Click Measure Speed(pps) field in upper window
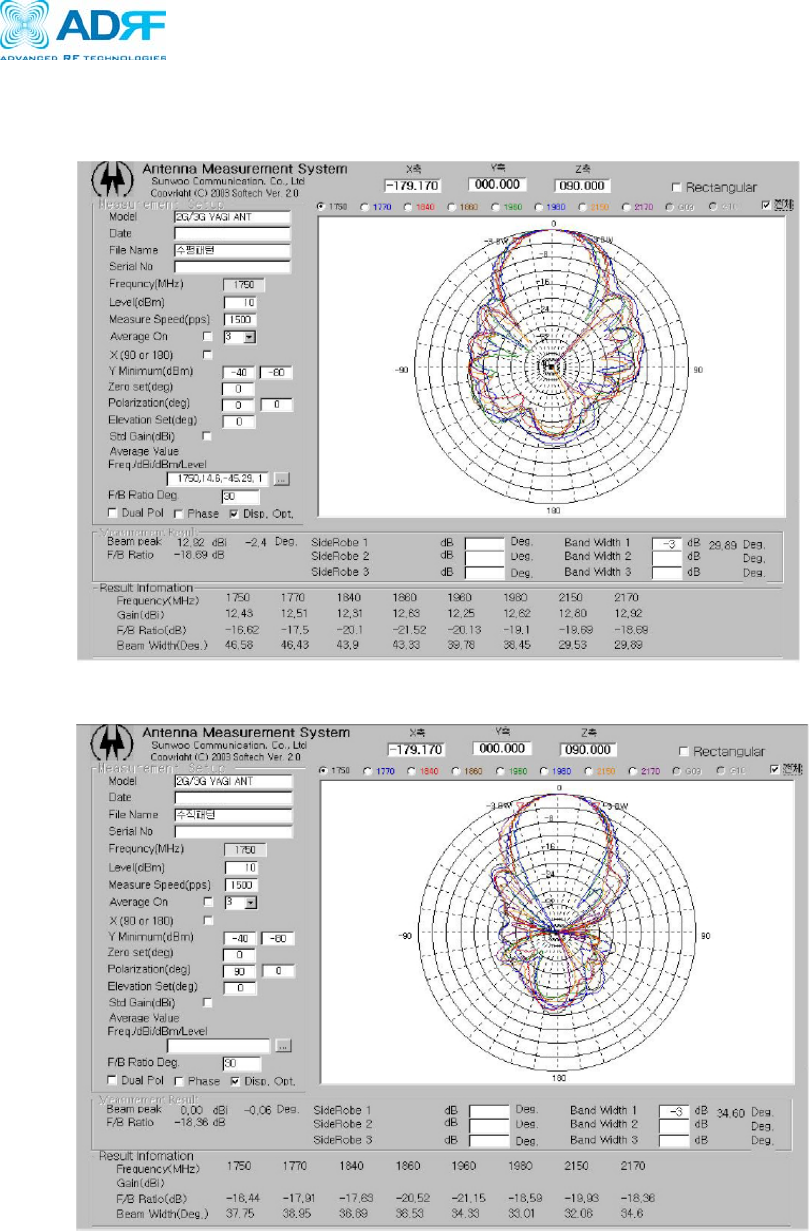Image resolution: width=811 pixels, height=1232 pixels. 240,320
